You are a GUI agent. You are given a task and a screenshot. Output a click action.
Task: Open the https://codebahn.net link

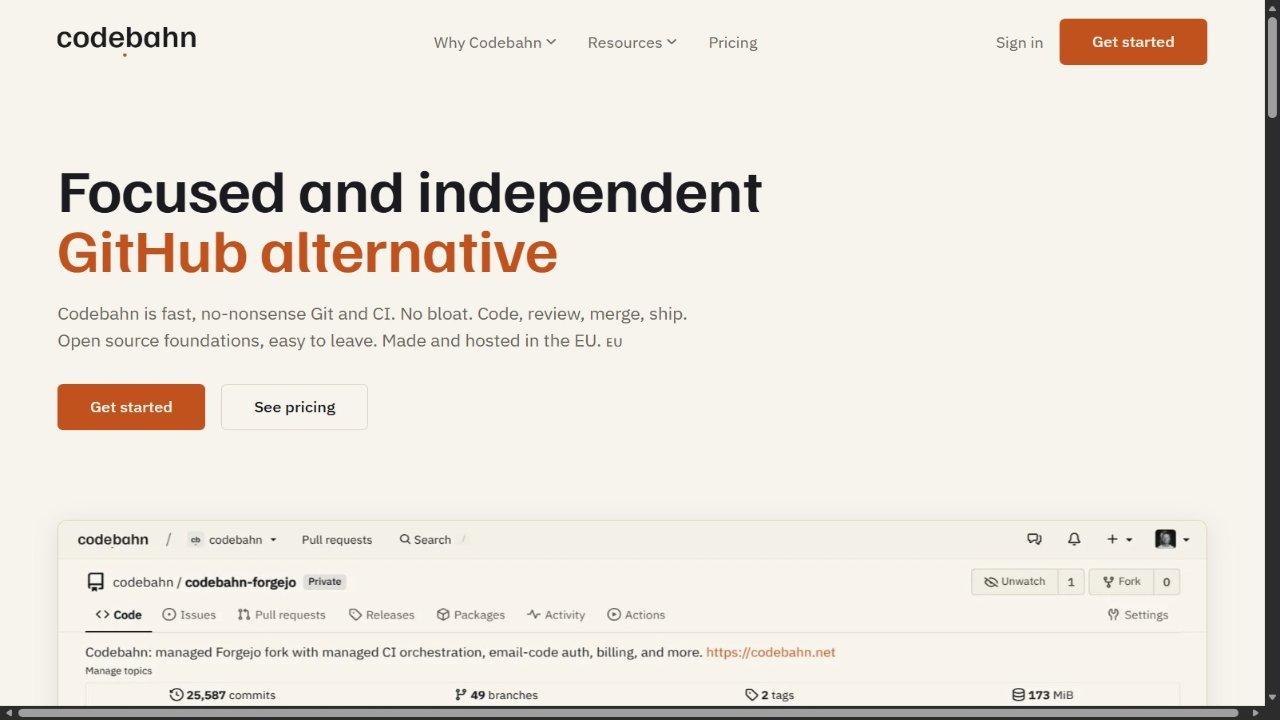click(771, 652)
